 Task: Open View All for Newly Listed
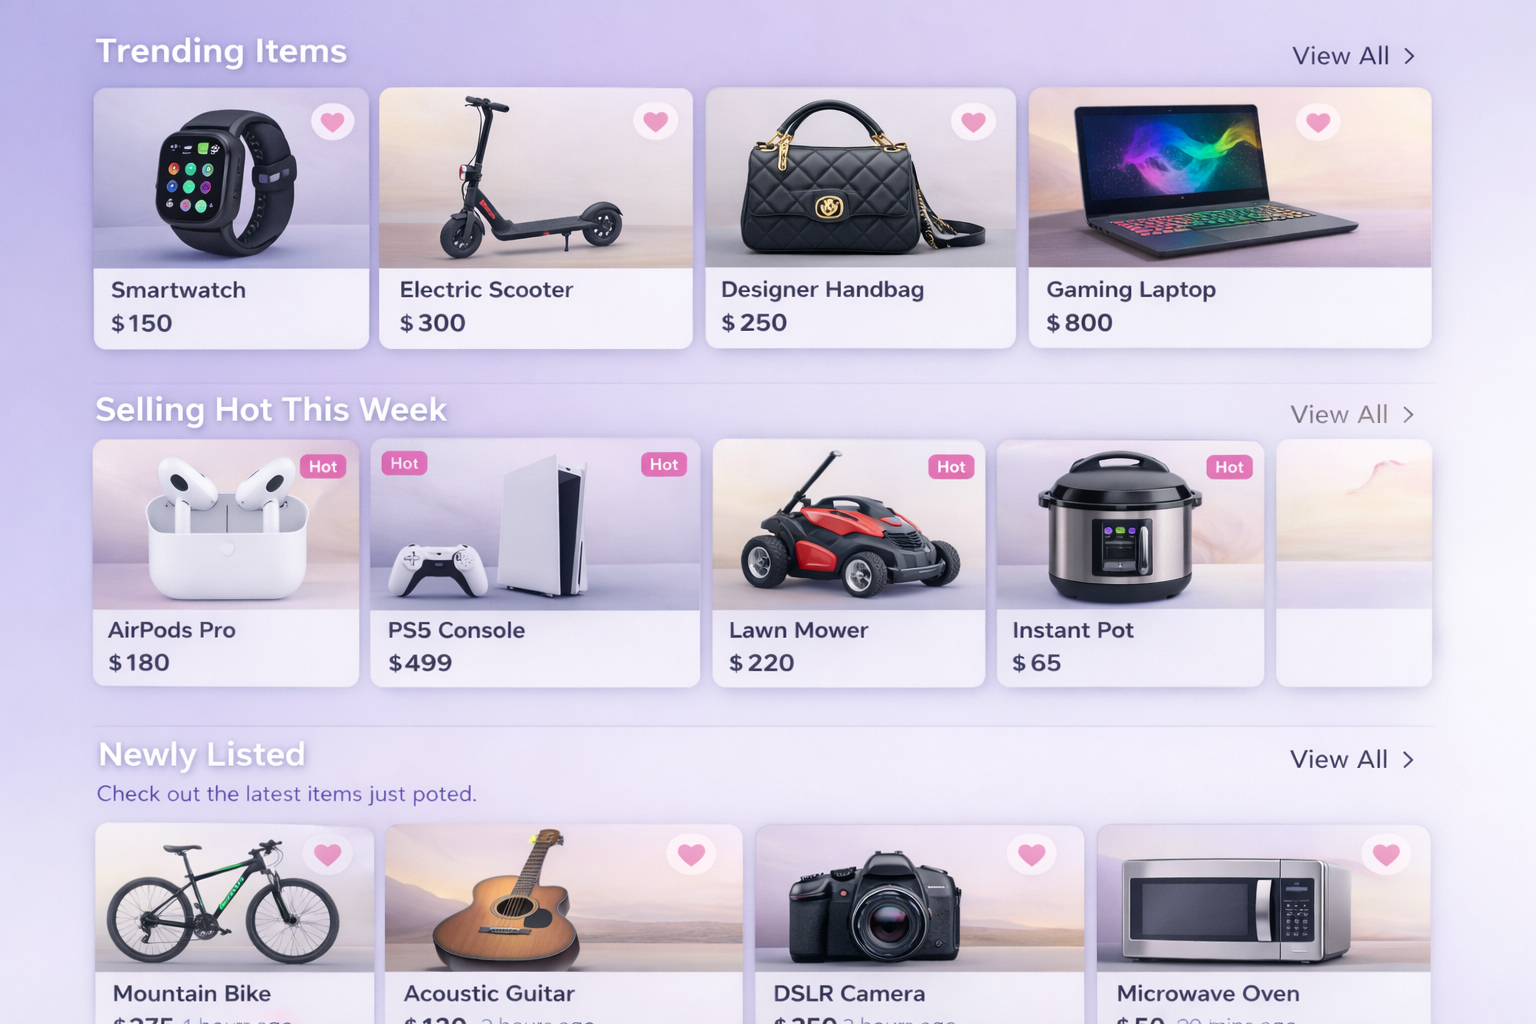point(1338,759)
